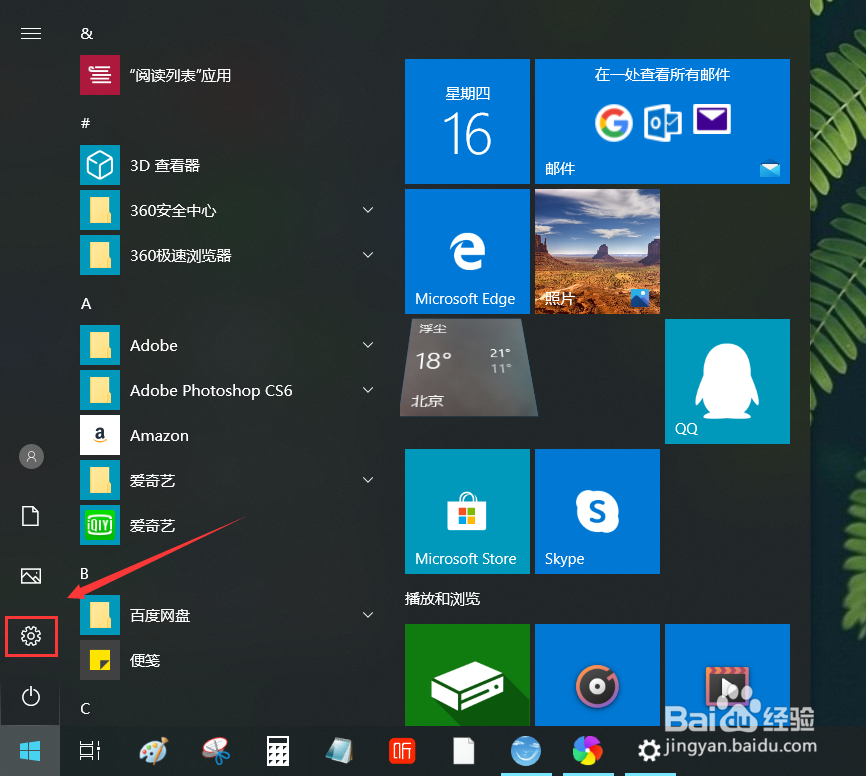Open the blank document taskbar icon

pos(463,751)
